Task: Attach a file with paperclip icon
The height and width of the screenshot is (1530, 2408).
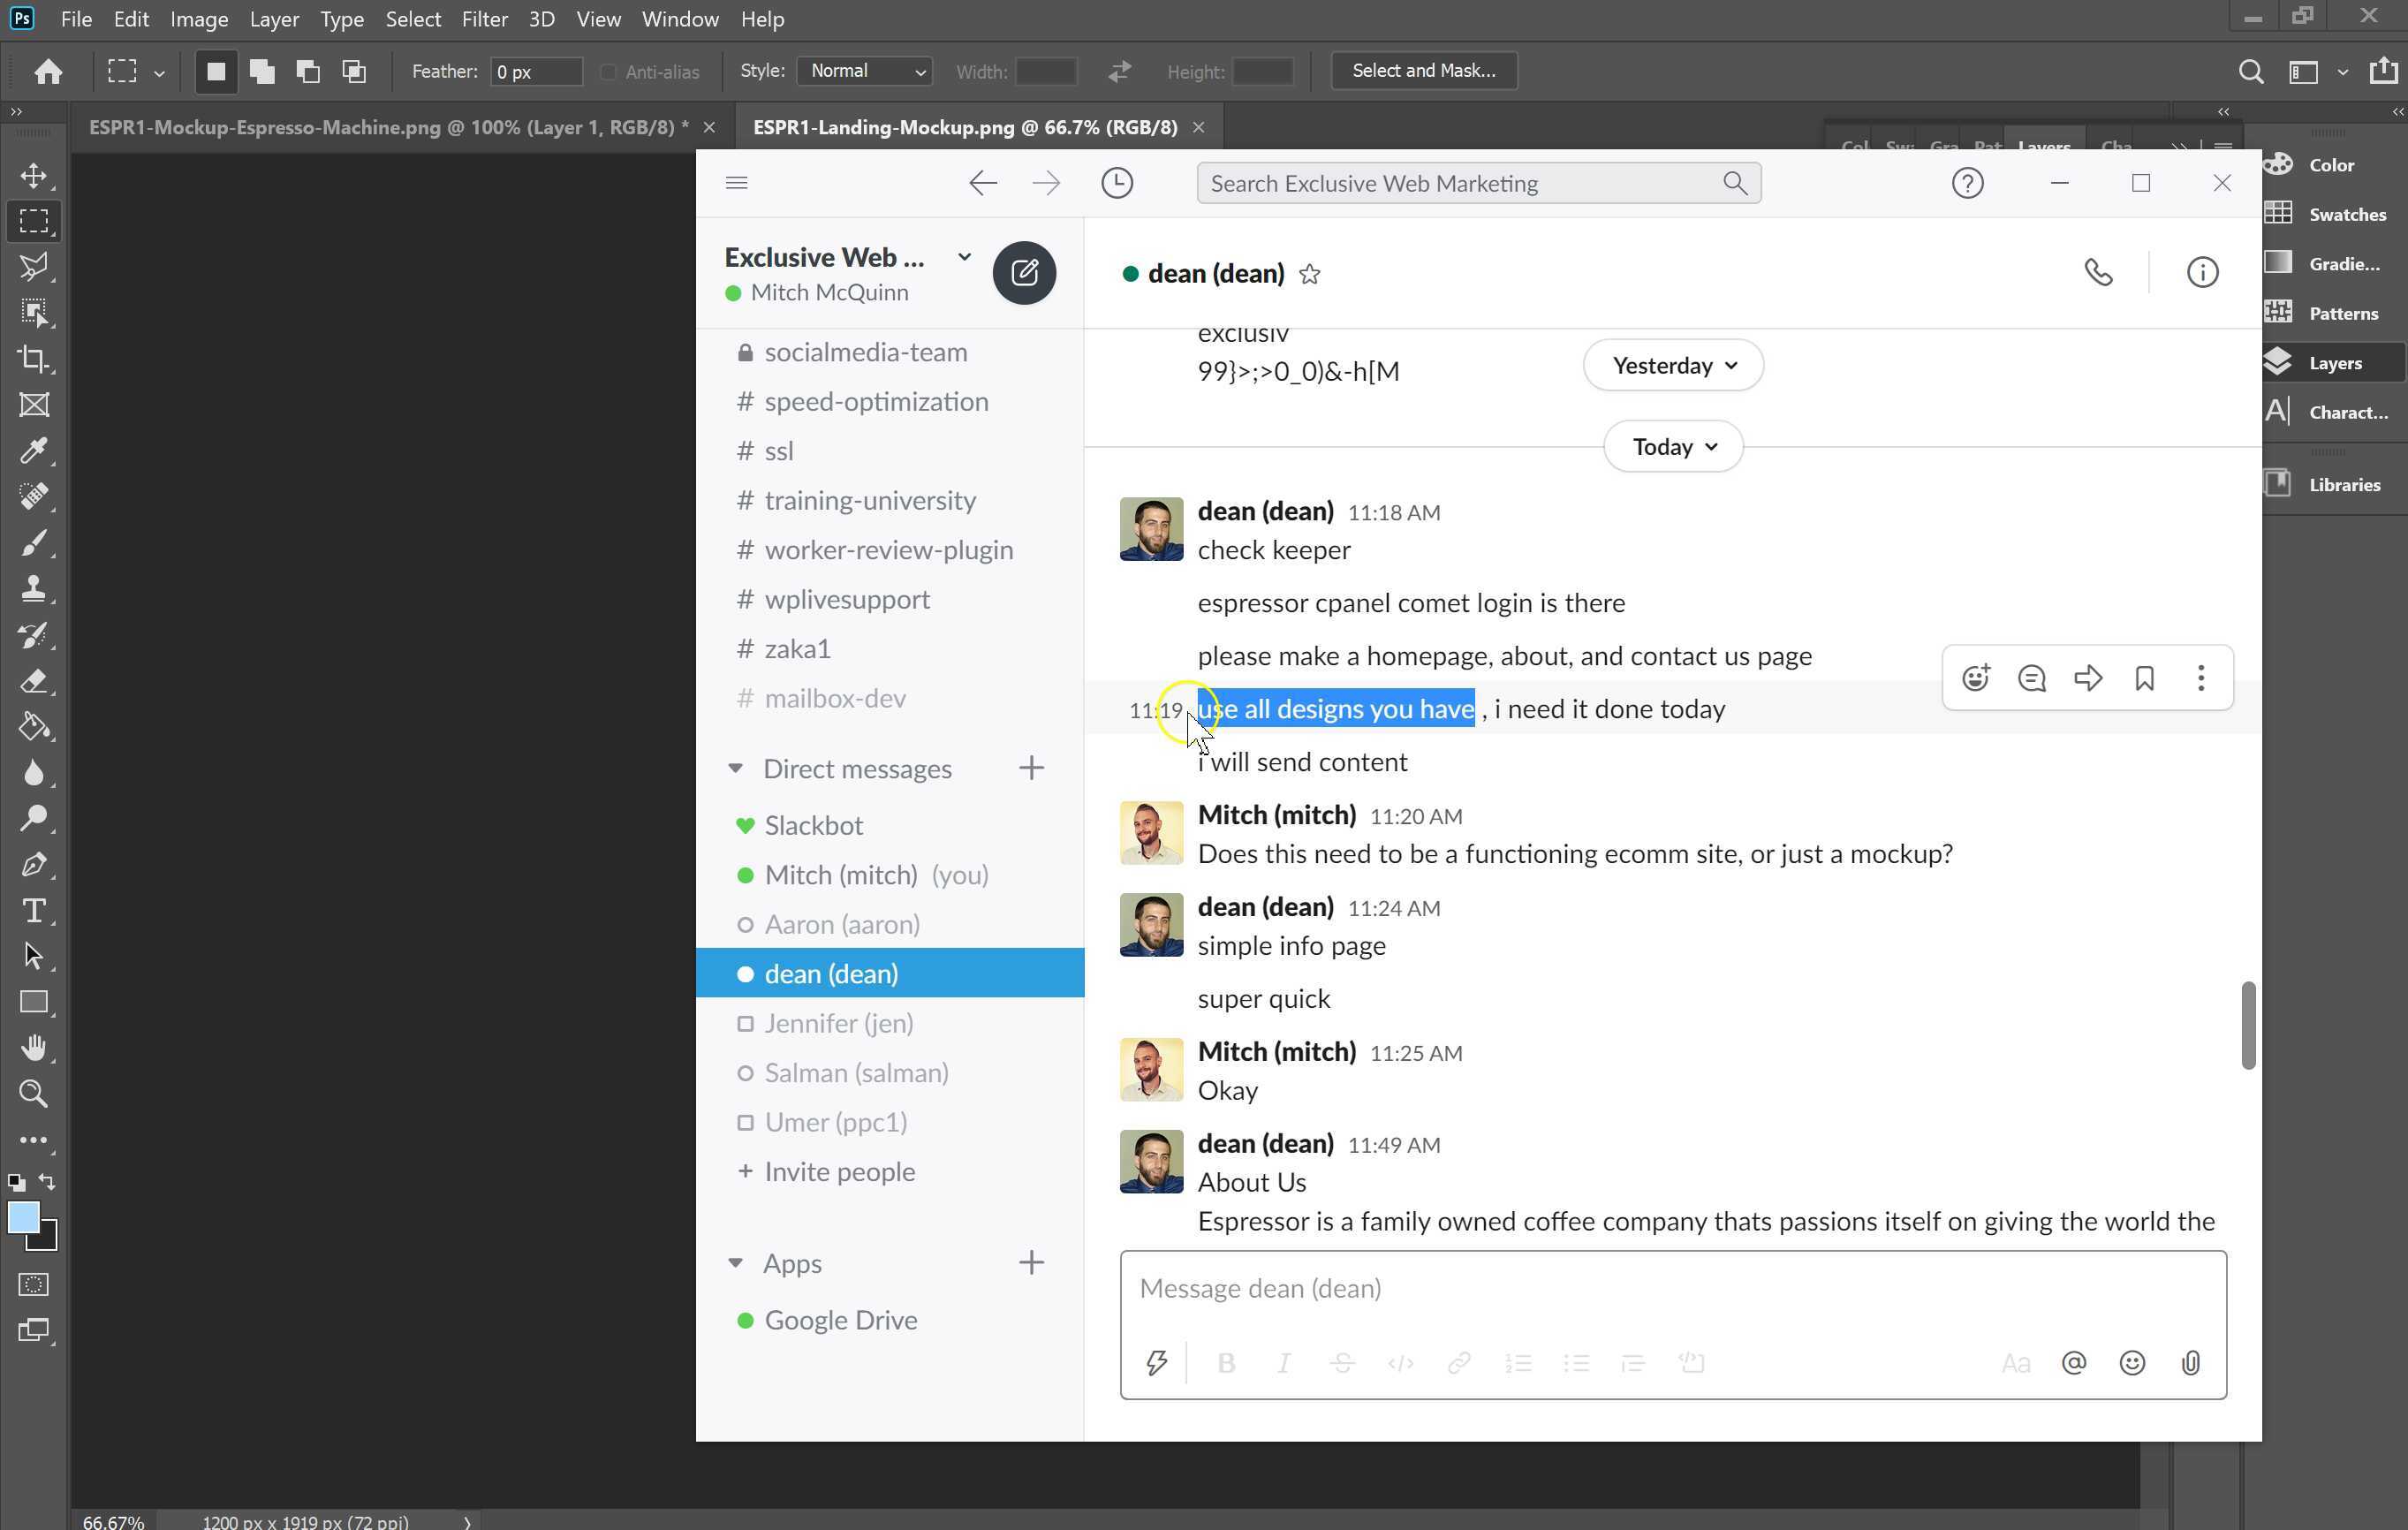Action: [x=2190, y=1363]
